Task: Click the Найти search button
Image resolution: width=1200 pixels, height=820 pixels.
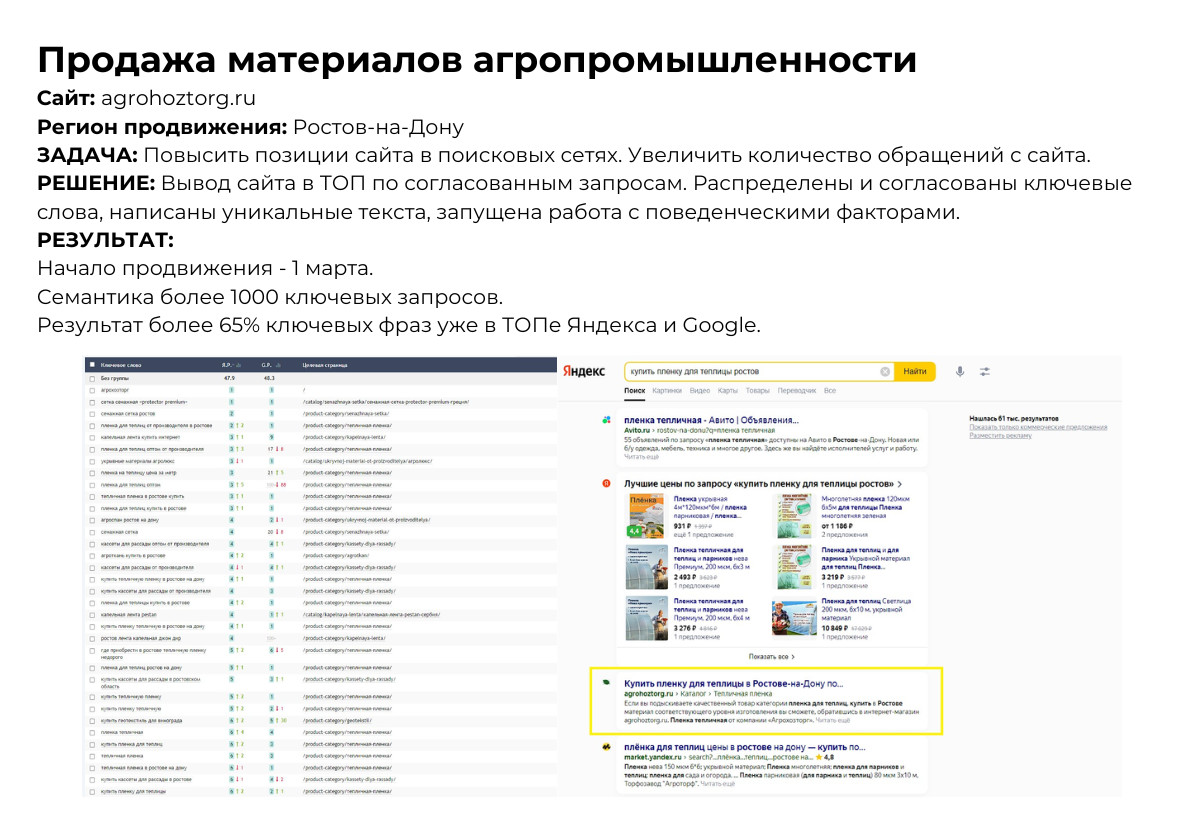Action: (x=914, y=372)
